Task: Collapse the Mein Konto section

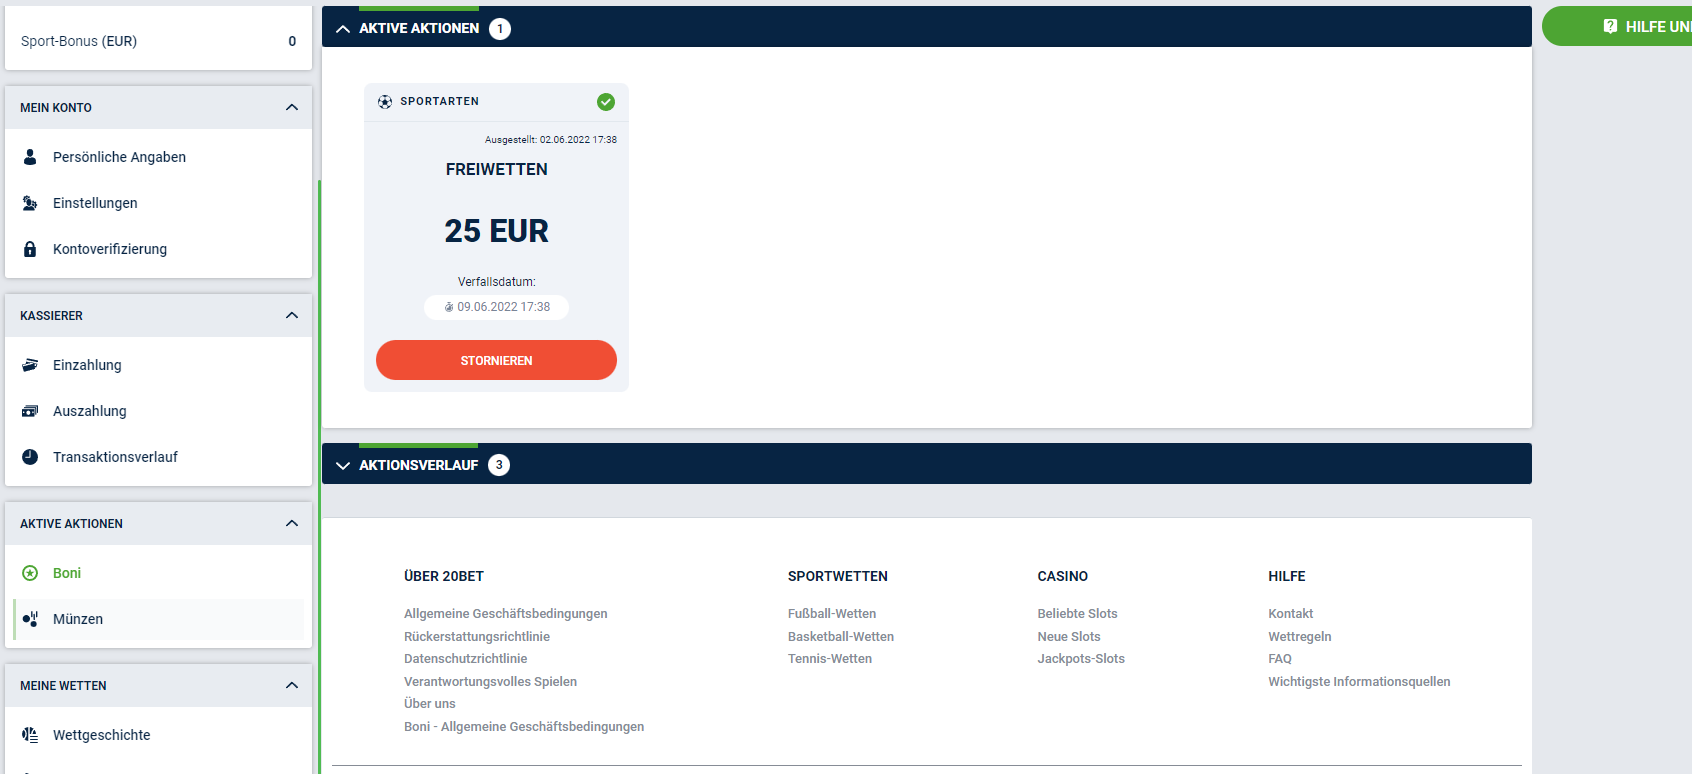Action: 292,107
